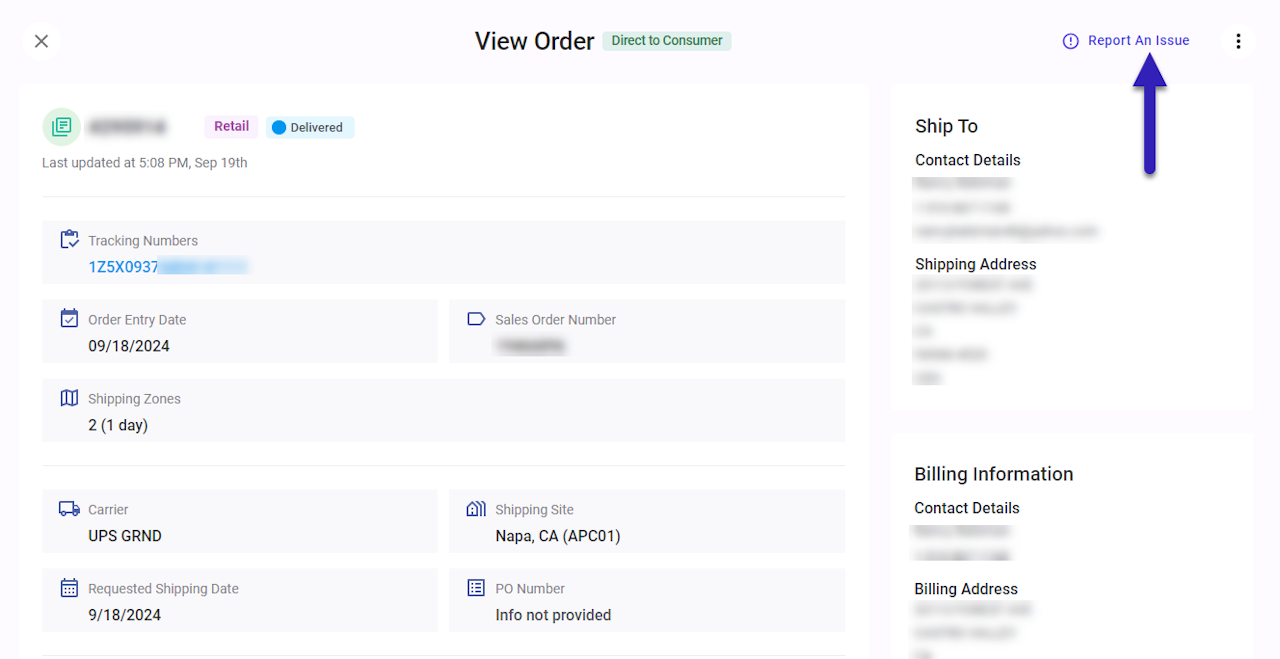
Task: Click the alert icon beside Report An Issue
Action: (1070, 41)
